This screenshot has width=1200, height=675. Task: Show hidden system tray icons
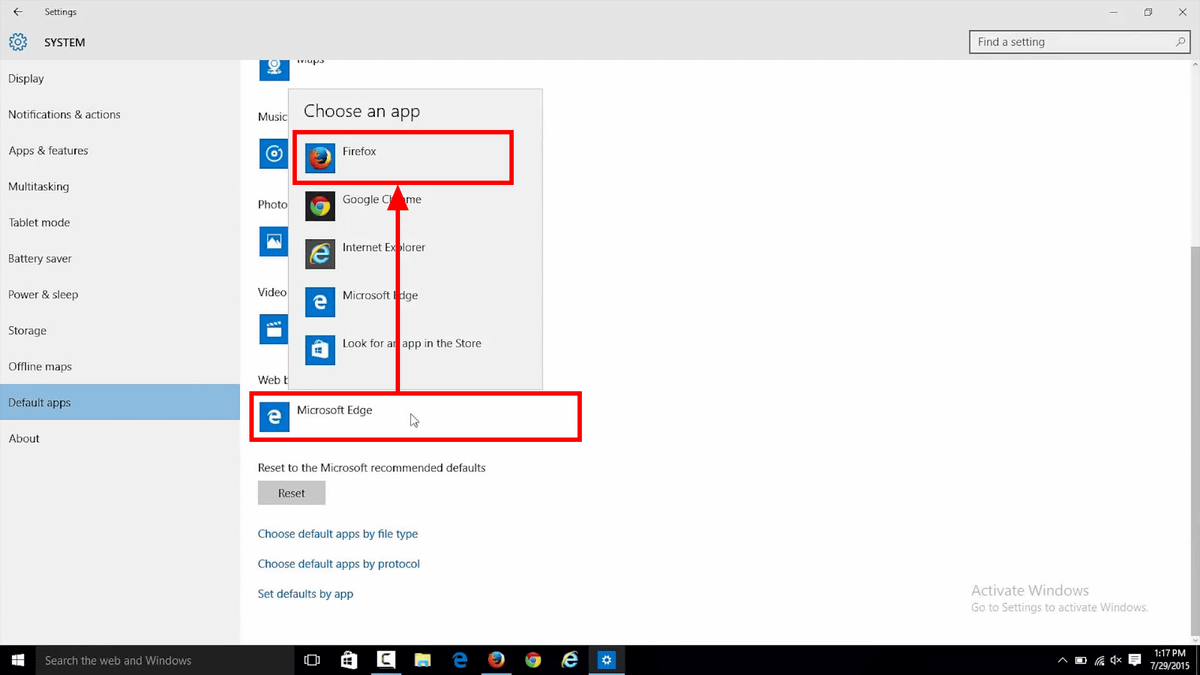click(1062, 660)
